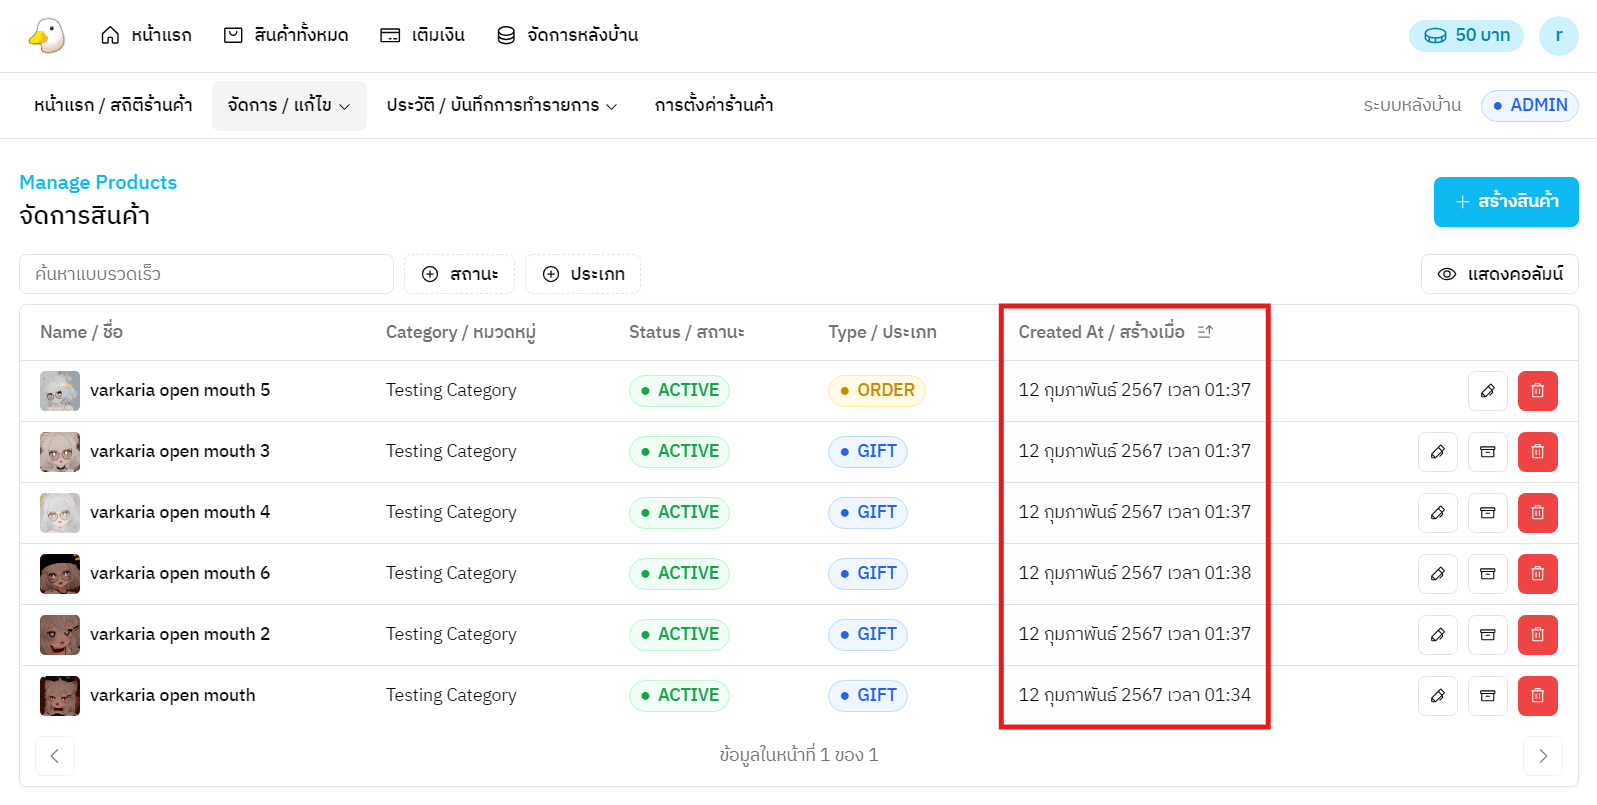Open สินค้าทั้งหมด in top navigation
Image resolution: width=1597 pixels, height=805 pixels.
(x=286, y=35)
